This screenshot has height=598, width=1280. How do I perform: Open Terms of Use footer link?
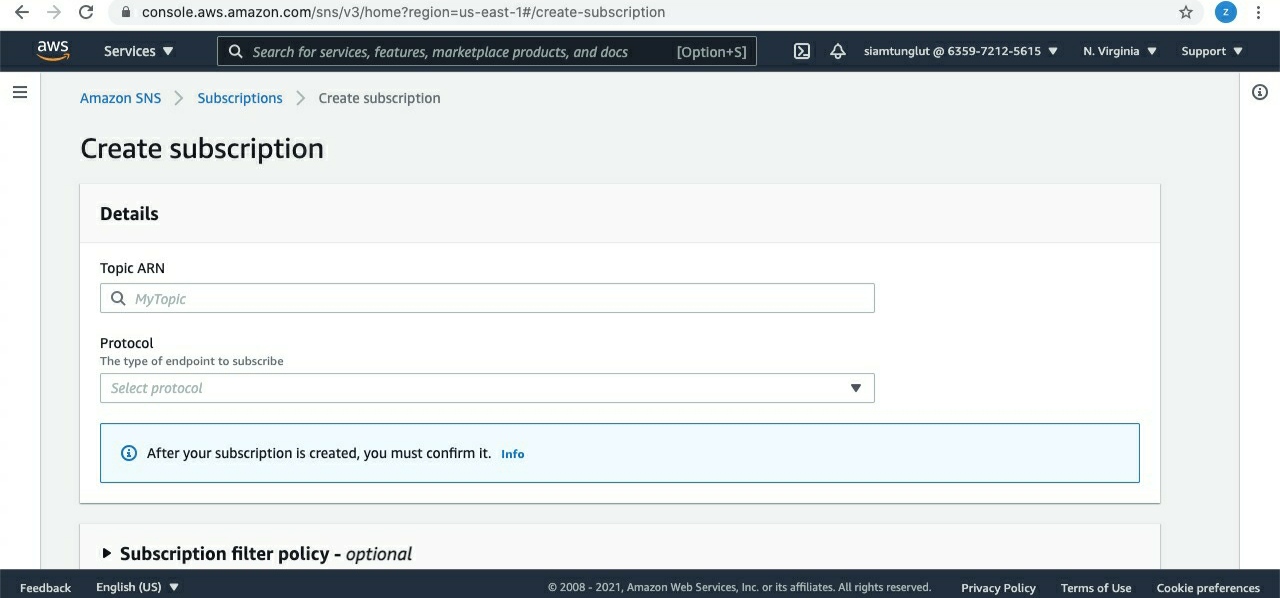click(1096, 588)
